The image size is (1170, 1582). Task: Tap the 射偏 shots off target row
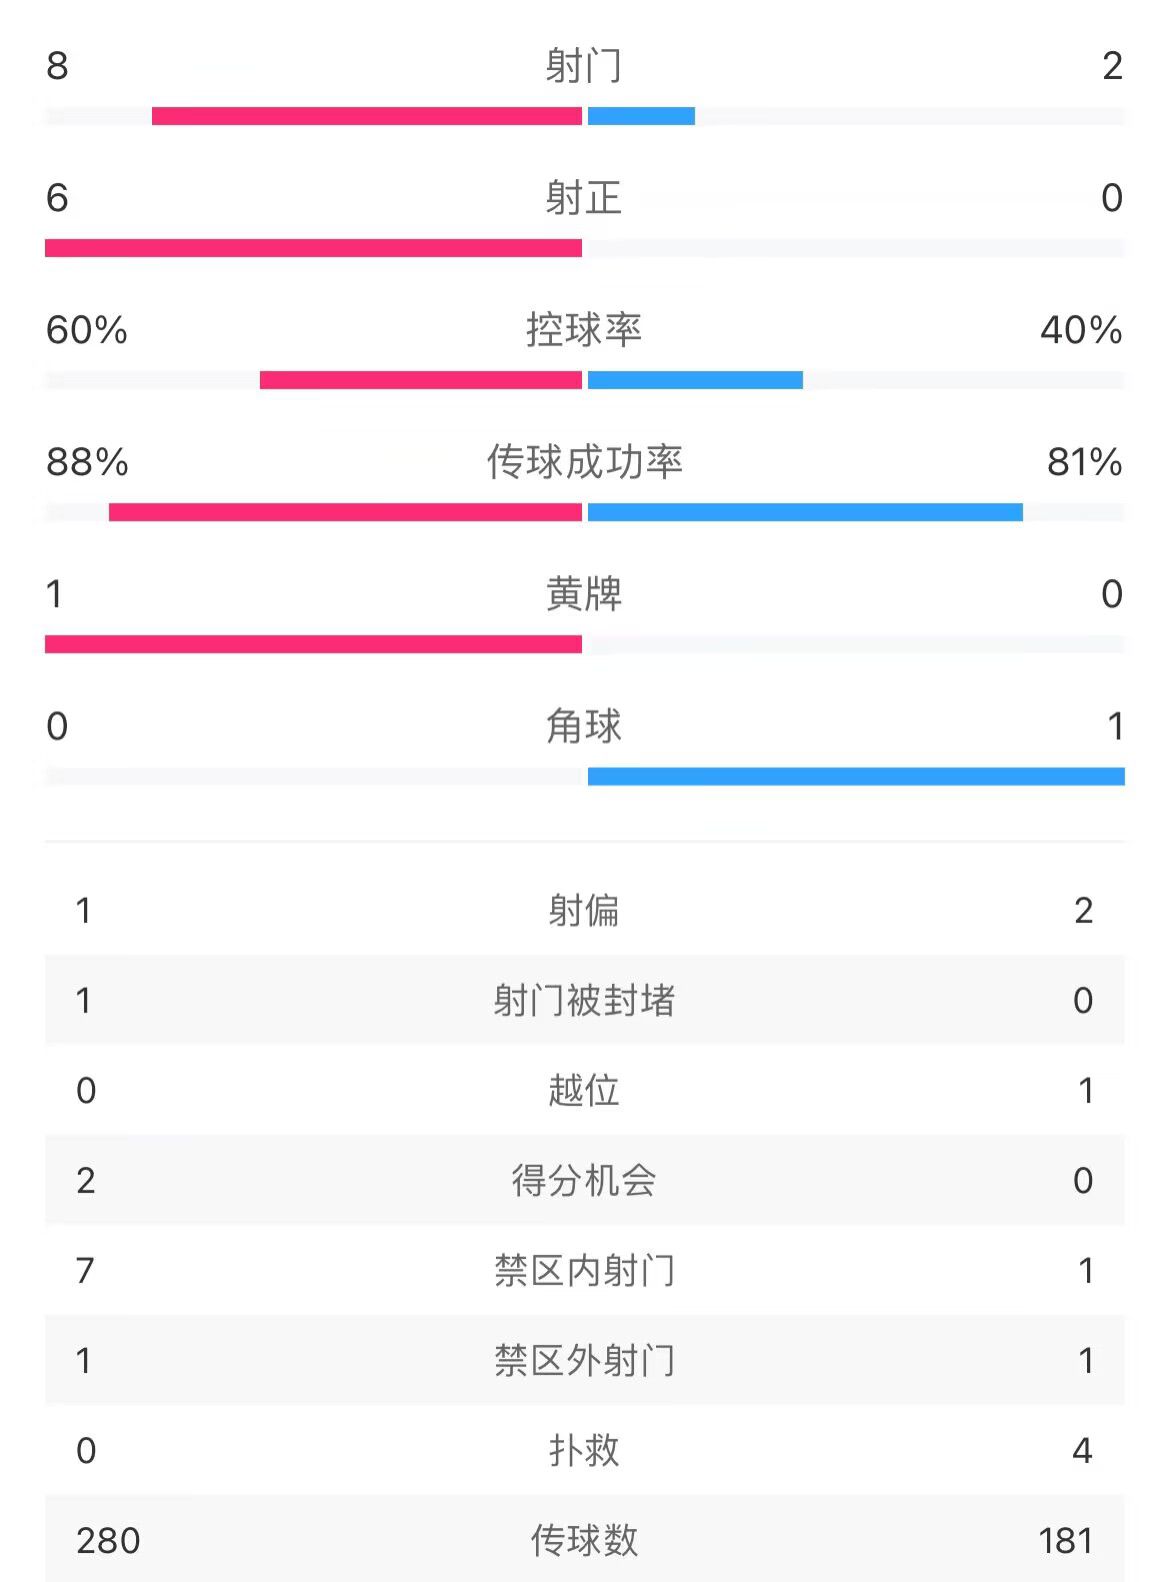(x=585, y=910)
